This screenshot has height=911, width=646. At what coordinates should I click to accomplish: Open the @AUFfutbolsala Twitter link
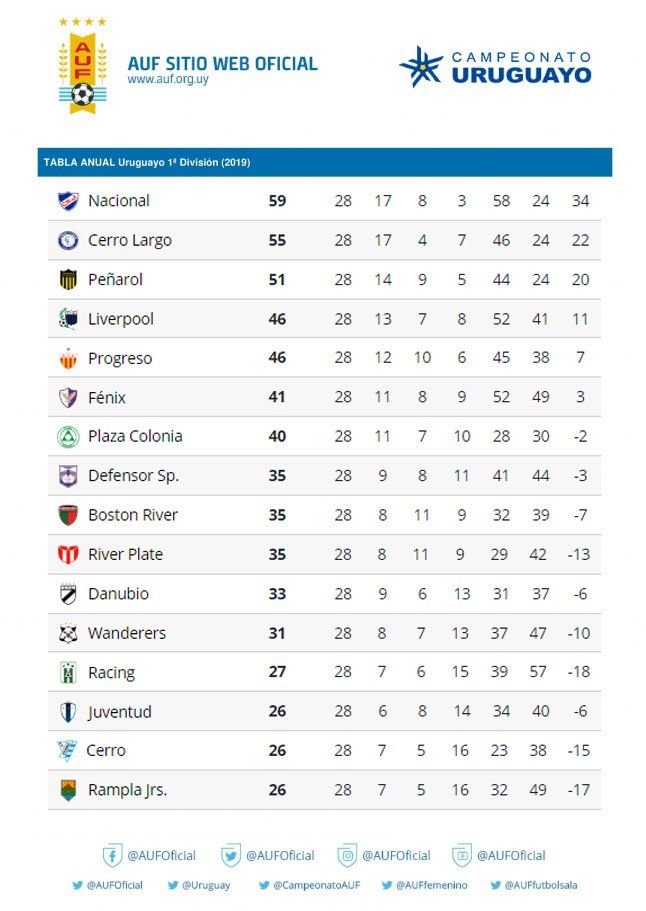coord(540,885)
